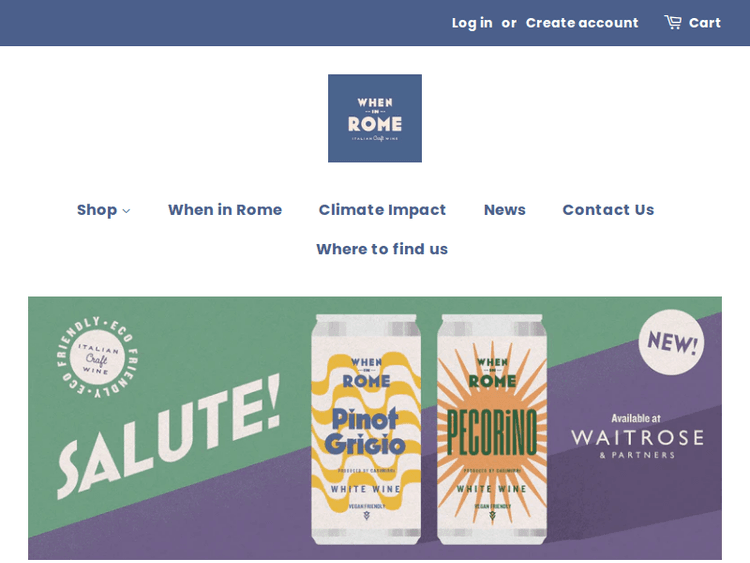The height and width of the screenshot is (563, 750).
Task: Open the Climate Impact page
Action: click(x=382, y=210)
